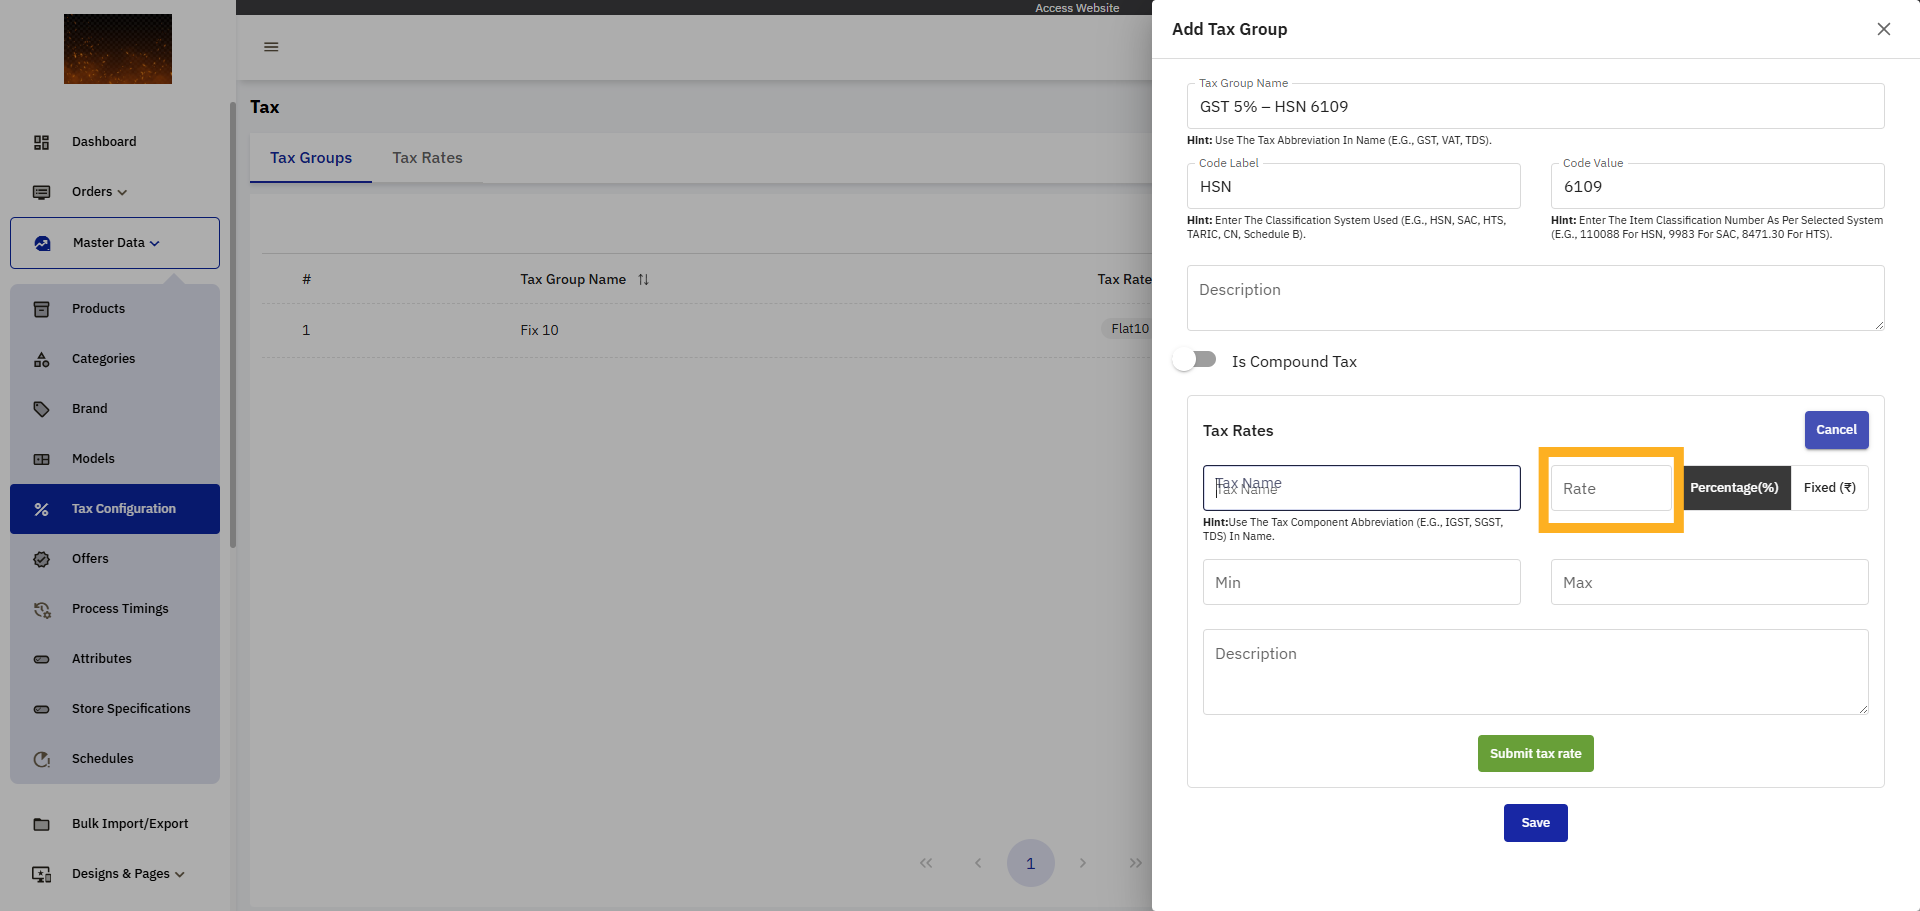Click the Bulk Import/Export folder icon
Viewport: 1920px width, 911px height.
pyautogui.click(x=42, y=824)
